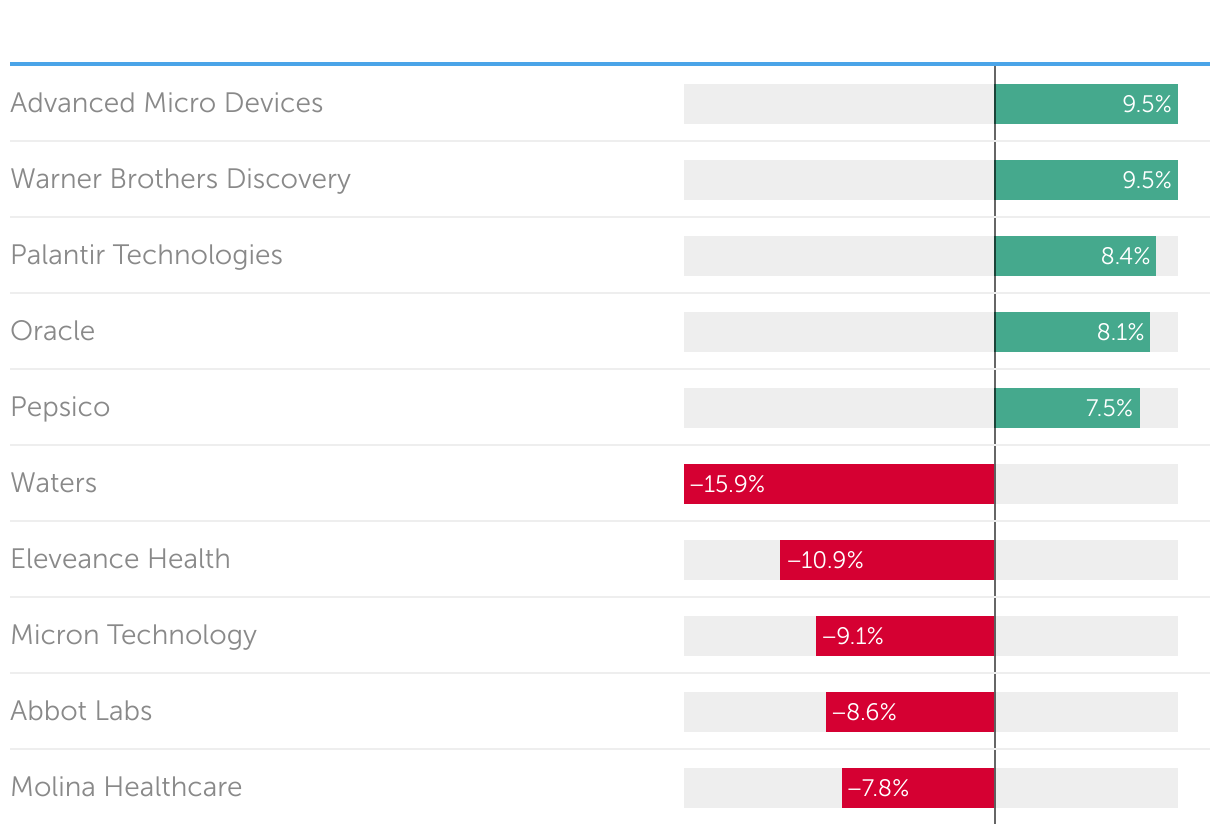Click the Abbot Labs label
1220x834 pixels.
(81, 711)
